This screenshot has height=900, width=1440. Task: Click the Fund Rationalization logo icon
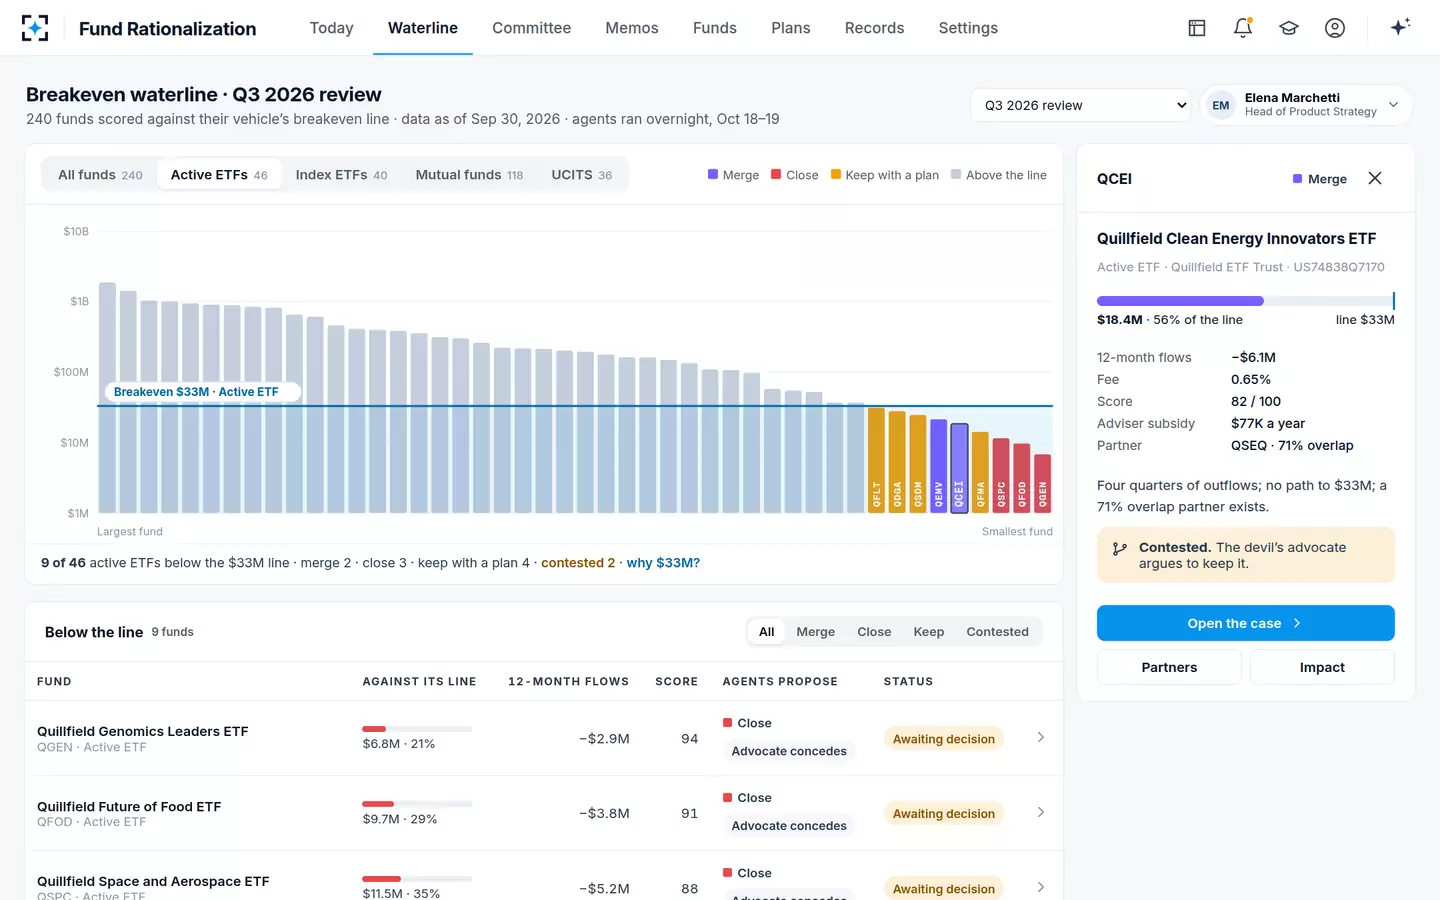pyautogui.click(x=35, y=28)
